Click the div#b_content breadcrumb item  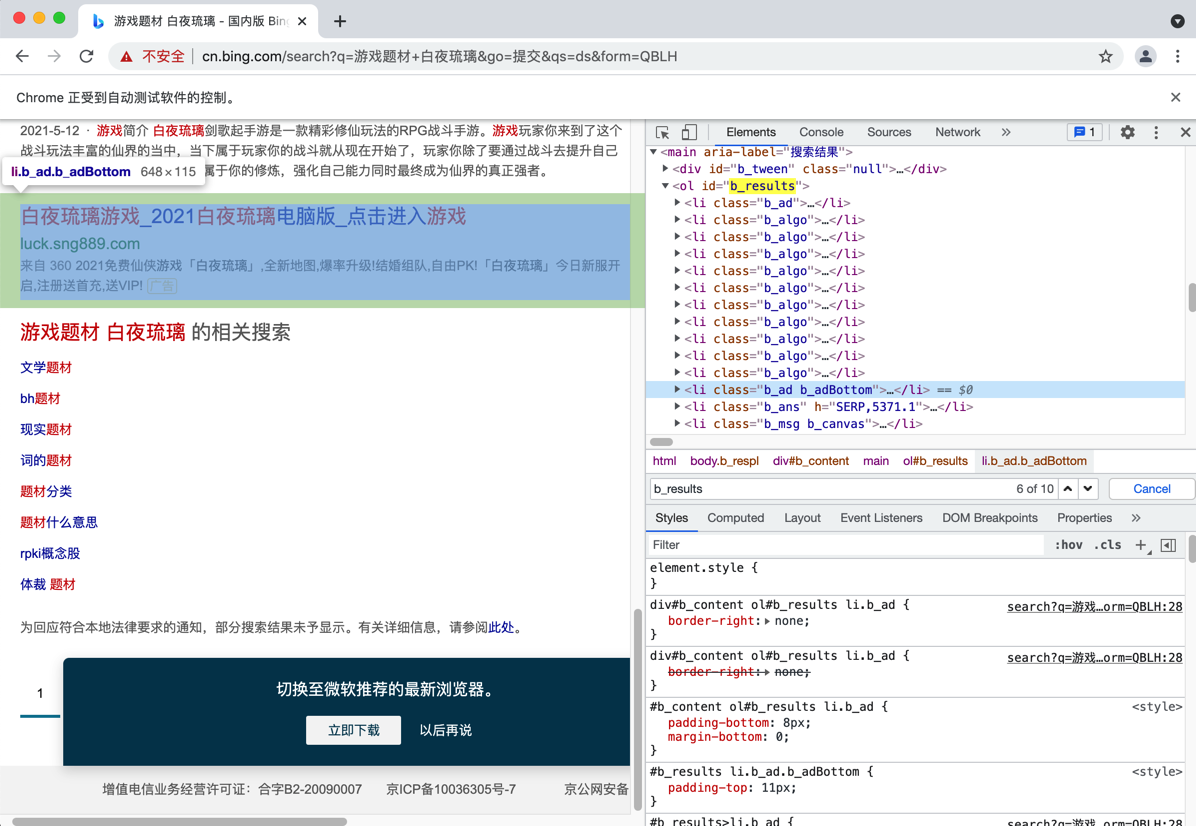coord(811,461)
